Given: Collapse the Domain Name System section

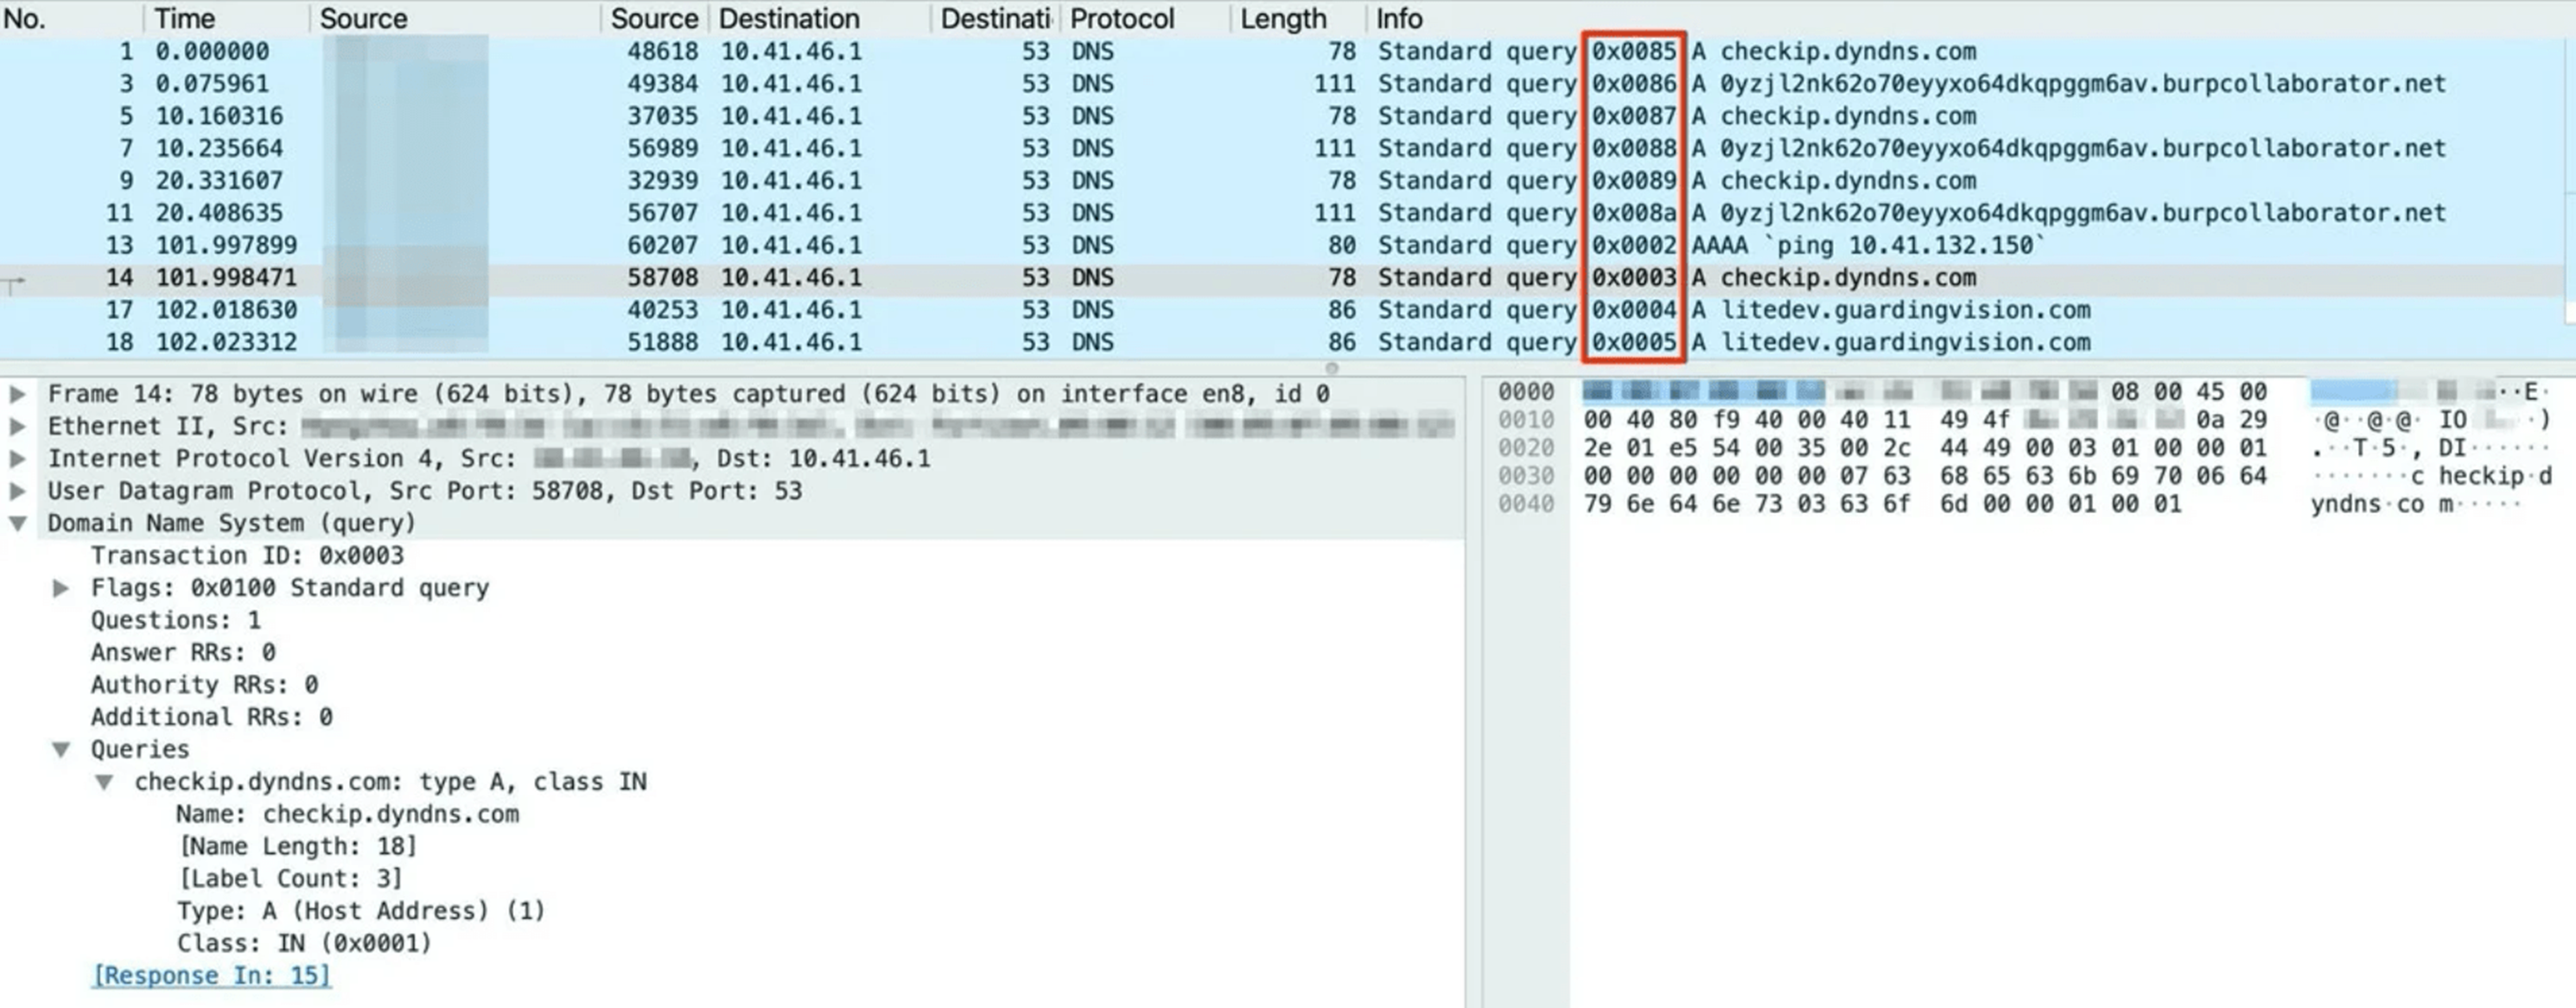Looking at the screenshot, I should (x=17, y=523).
